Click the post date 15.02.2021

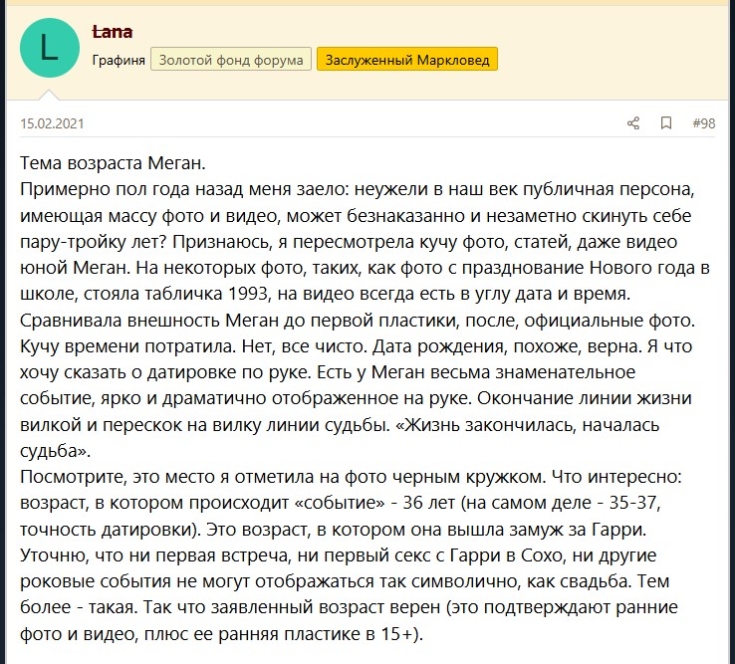click(49, 123)
